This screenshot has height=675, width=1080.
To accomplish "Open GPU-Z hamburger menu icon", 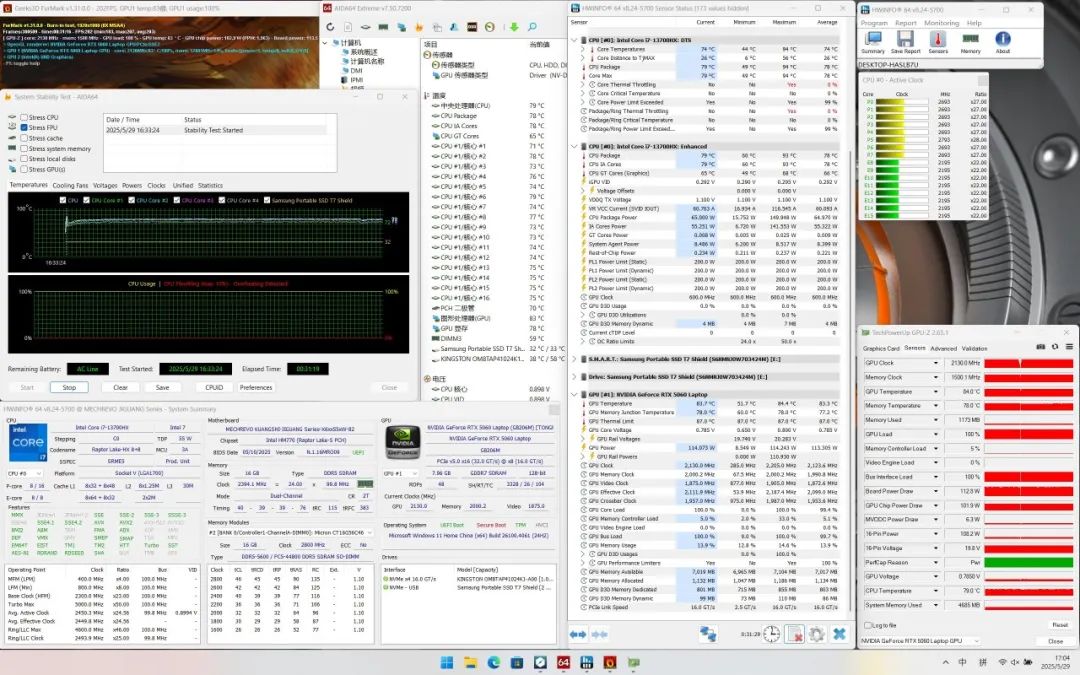I will pyautogui.click(x=1069, y=346).
